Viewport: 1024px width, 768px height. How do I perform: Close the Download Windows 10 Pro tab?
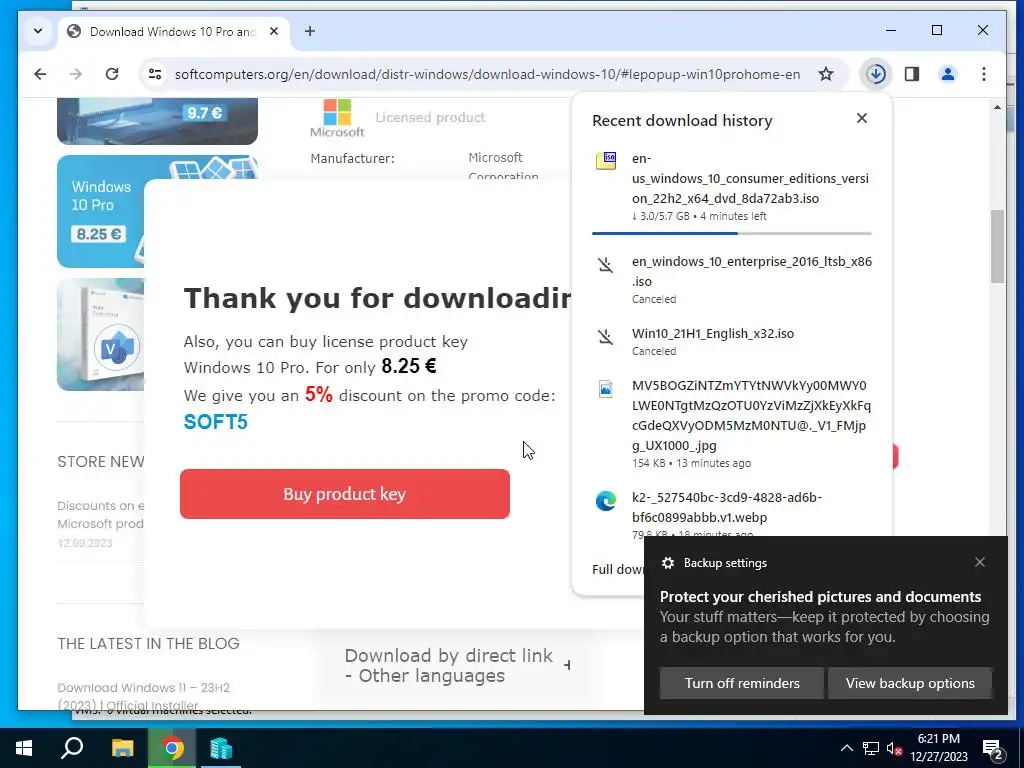[274, 31]
